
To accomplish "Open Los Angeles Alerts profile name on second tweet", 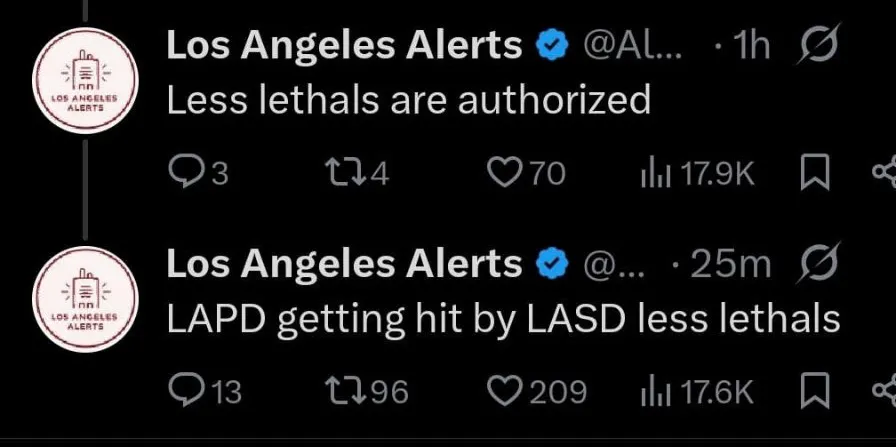I will pos(343,264).
